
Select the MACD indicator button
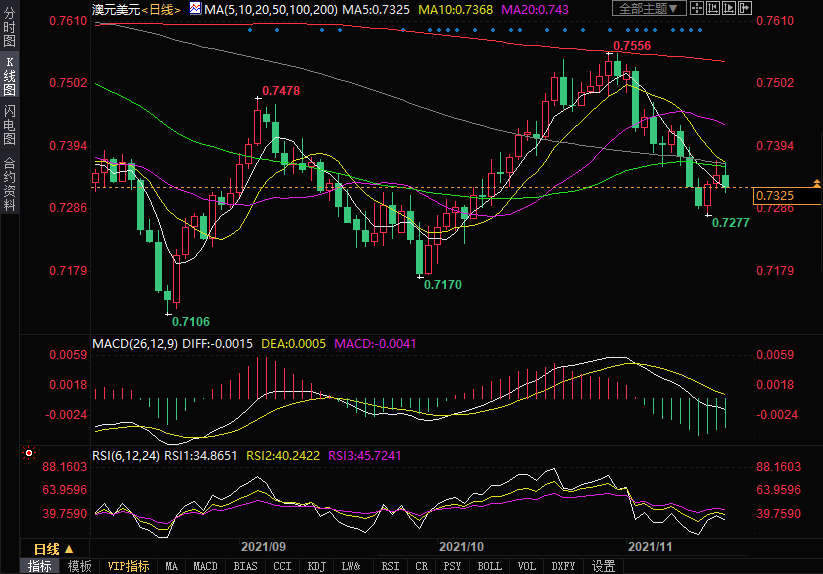click(205, 566)
